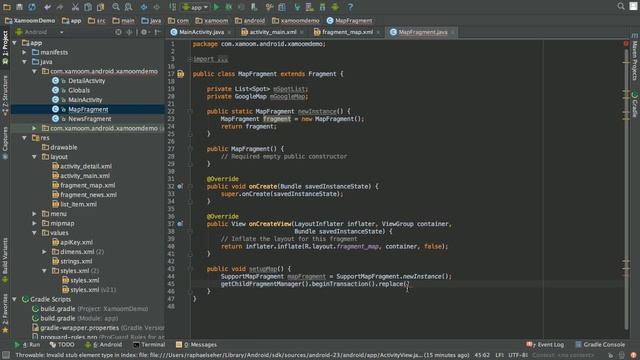Open the Android monitor tool window
Image resolution: width=640 pixels, height=360 pixels.
pos(103,345)
